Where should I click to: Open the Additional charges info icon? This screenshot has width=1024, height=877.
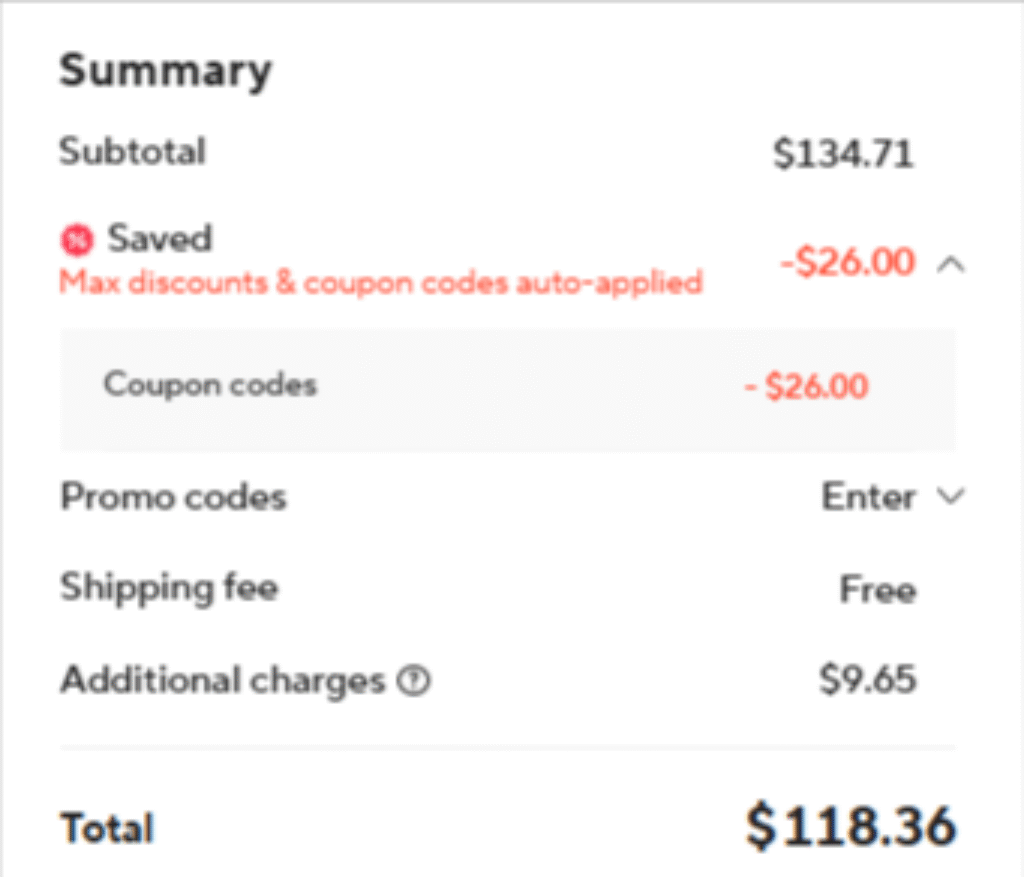[413, 682]
